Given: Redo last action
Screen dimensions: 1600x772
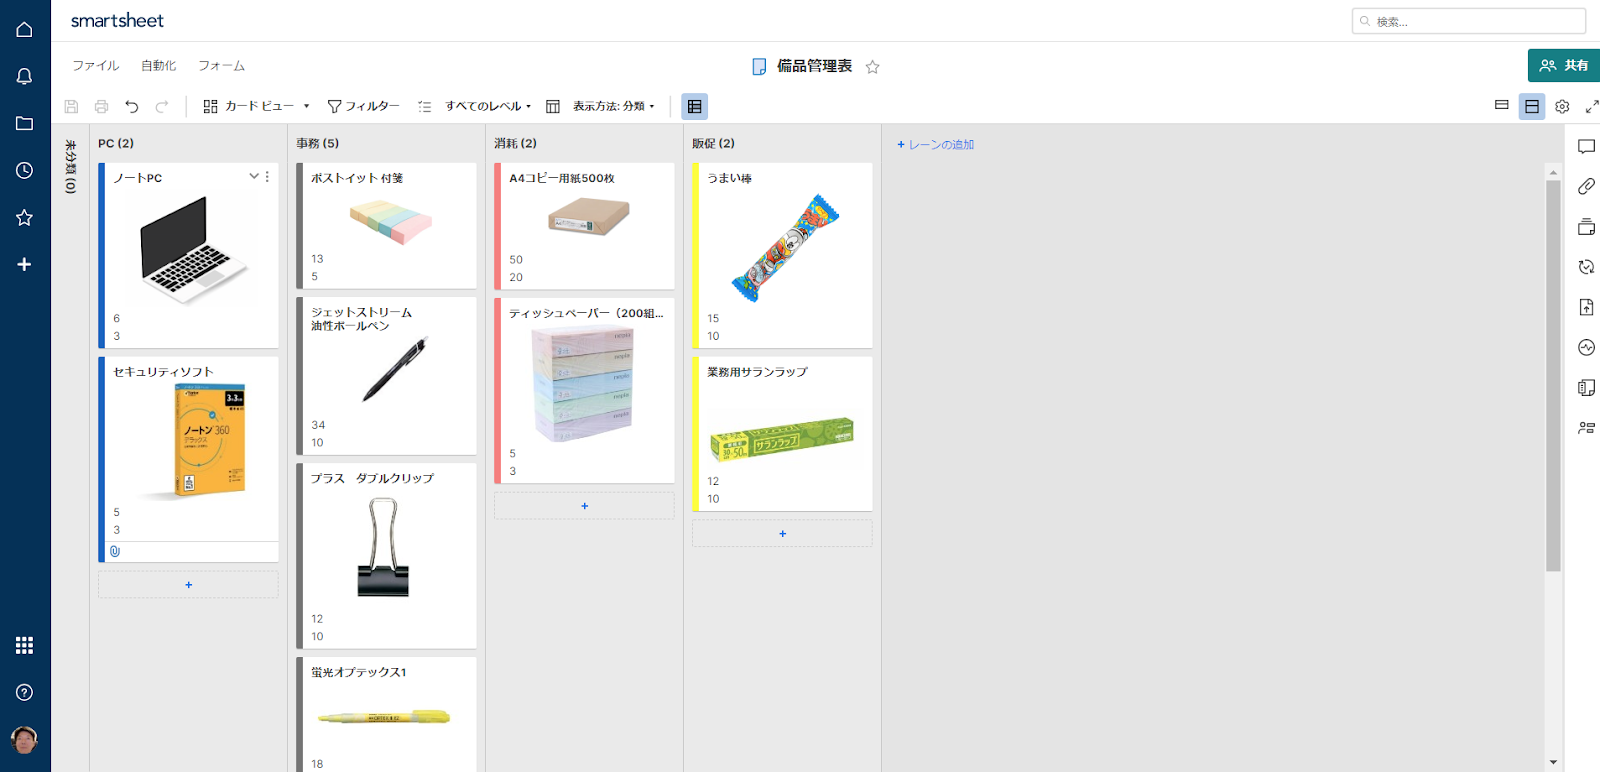Looking at the screenshot, I should (x=162, y=106).
